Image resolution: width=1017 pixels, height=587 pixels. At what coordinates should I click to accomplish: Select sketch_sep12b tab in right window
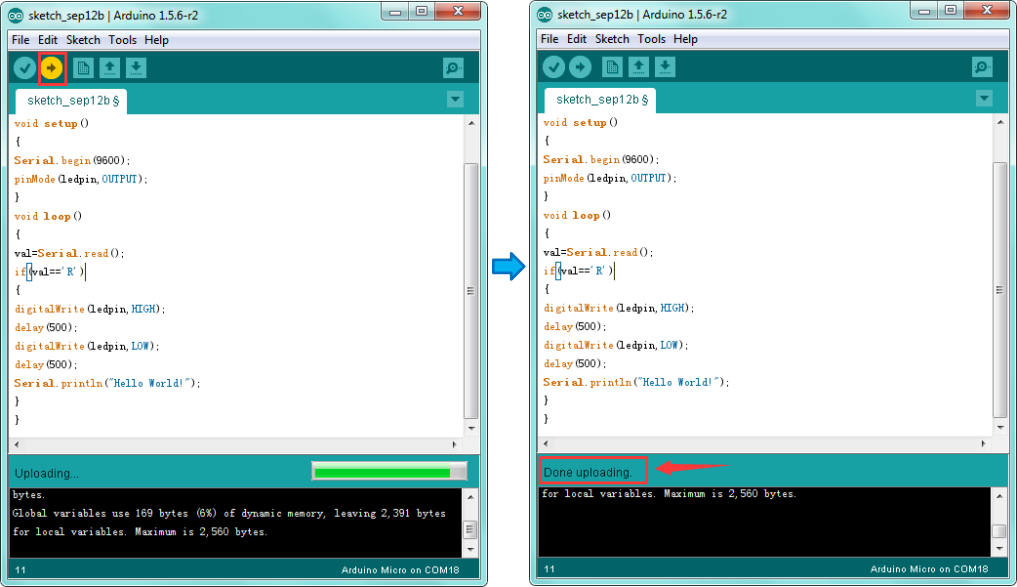(600, 100)
